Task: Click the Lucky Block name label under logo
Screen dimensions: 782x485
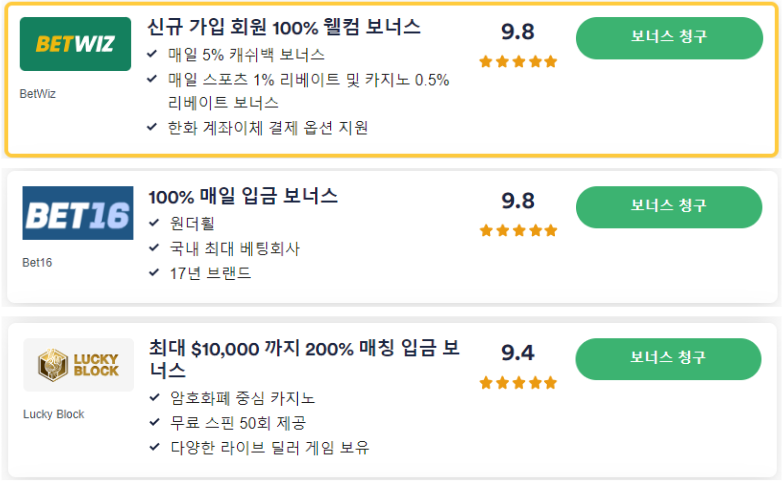Action: click(x=53, y=414)
